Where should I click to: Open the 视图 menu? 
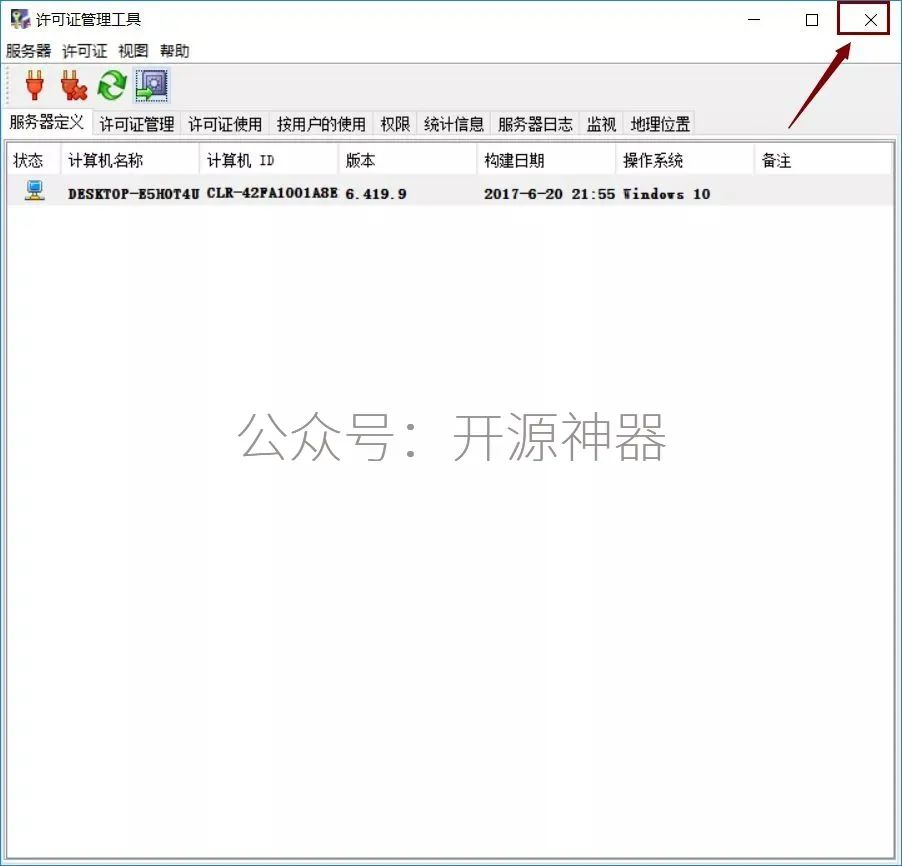tap(132, 51)
